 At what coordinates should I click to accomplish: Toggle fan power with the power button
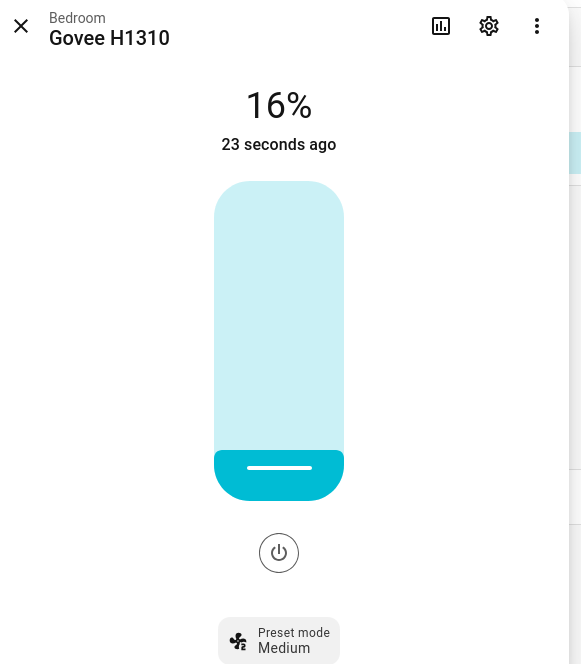[279, 553]
